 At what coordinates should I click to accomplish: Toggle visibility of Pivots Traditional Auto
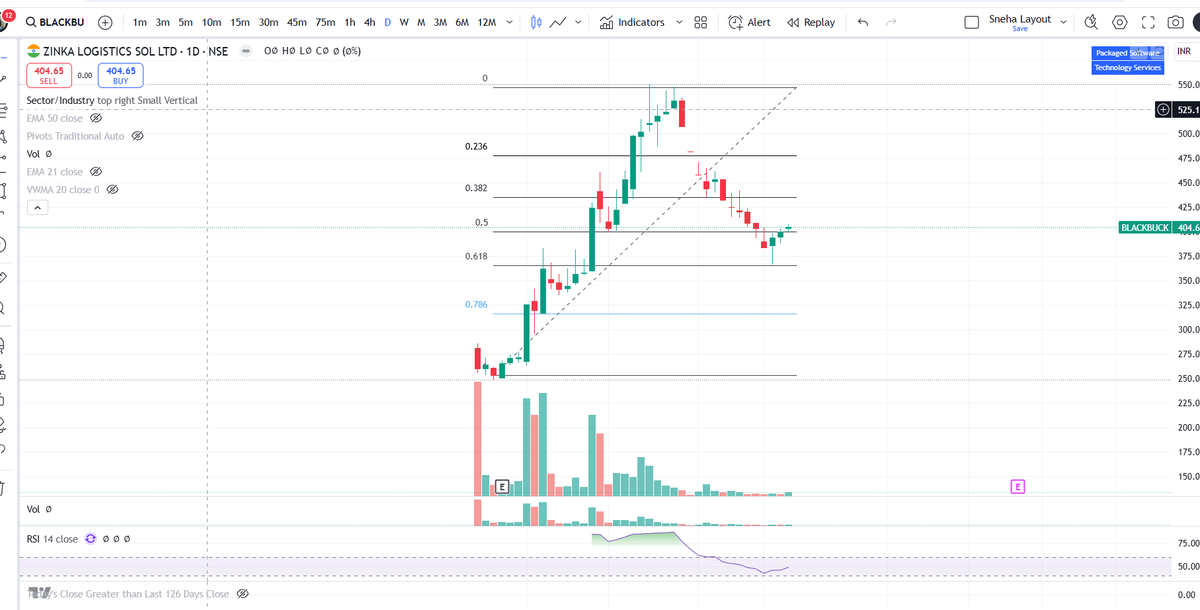pos(138,136)
